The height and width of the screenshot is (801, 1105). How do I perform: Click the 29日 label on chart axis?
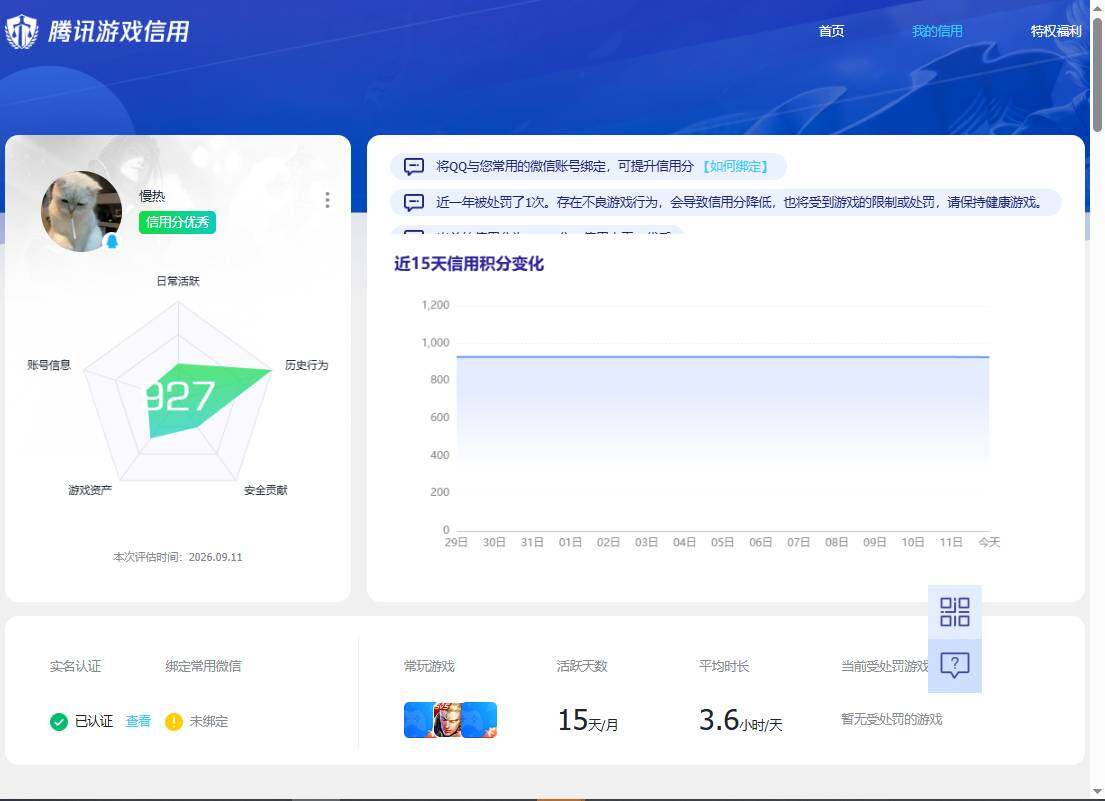(456, 542)
